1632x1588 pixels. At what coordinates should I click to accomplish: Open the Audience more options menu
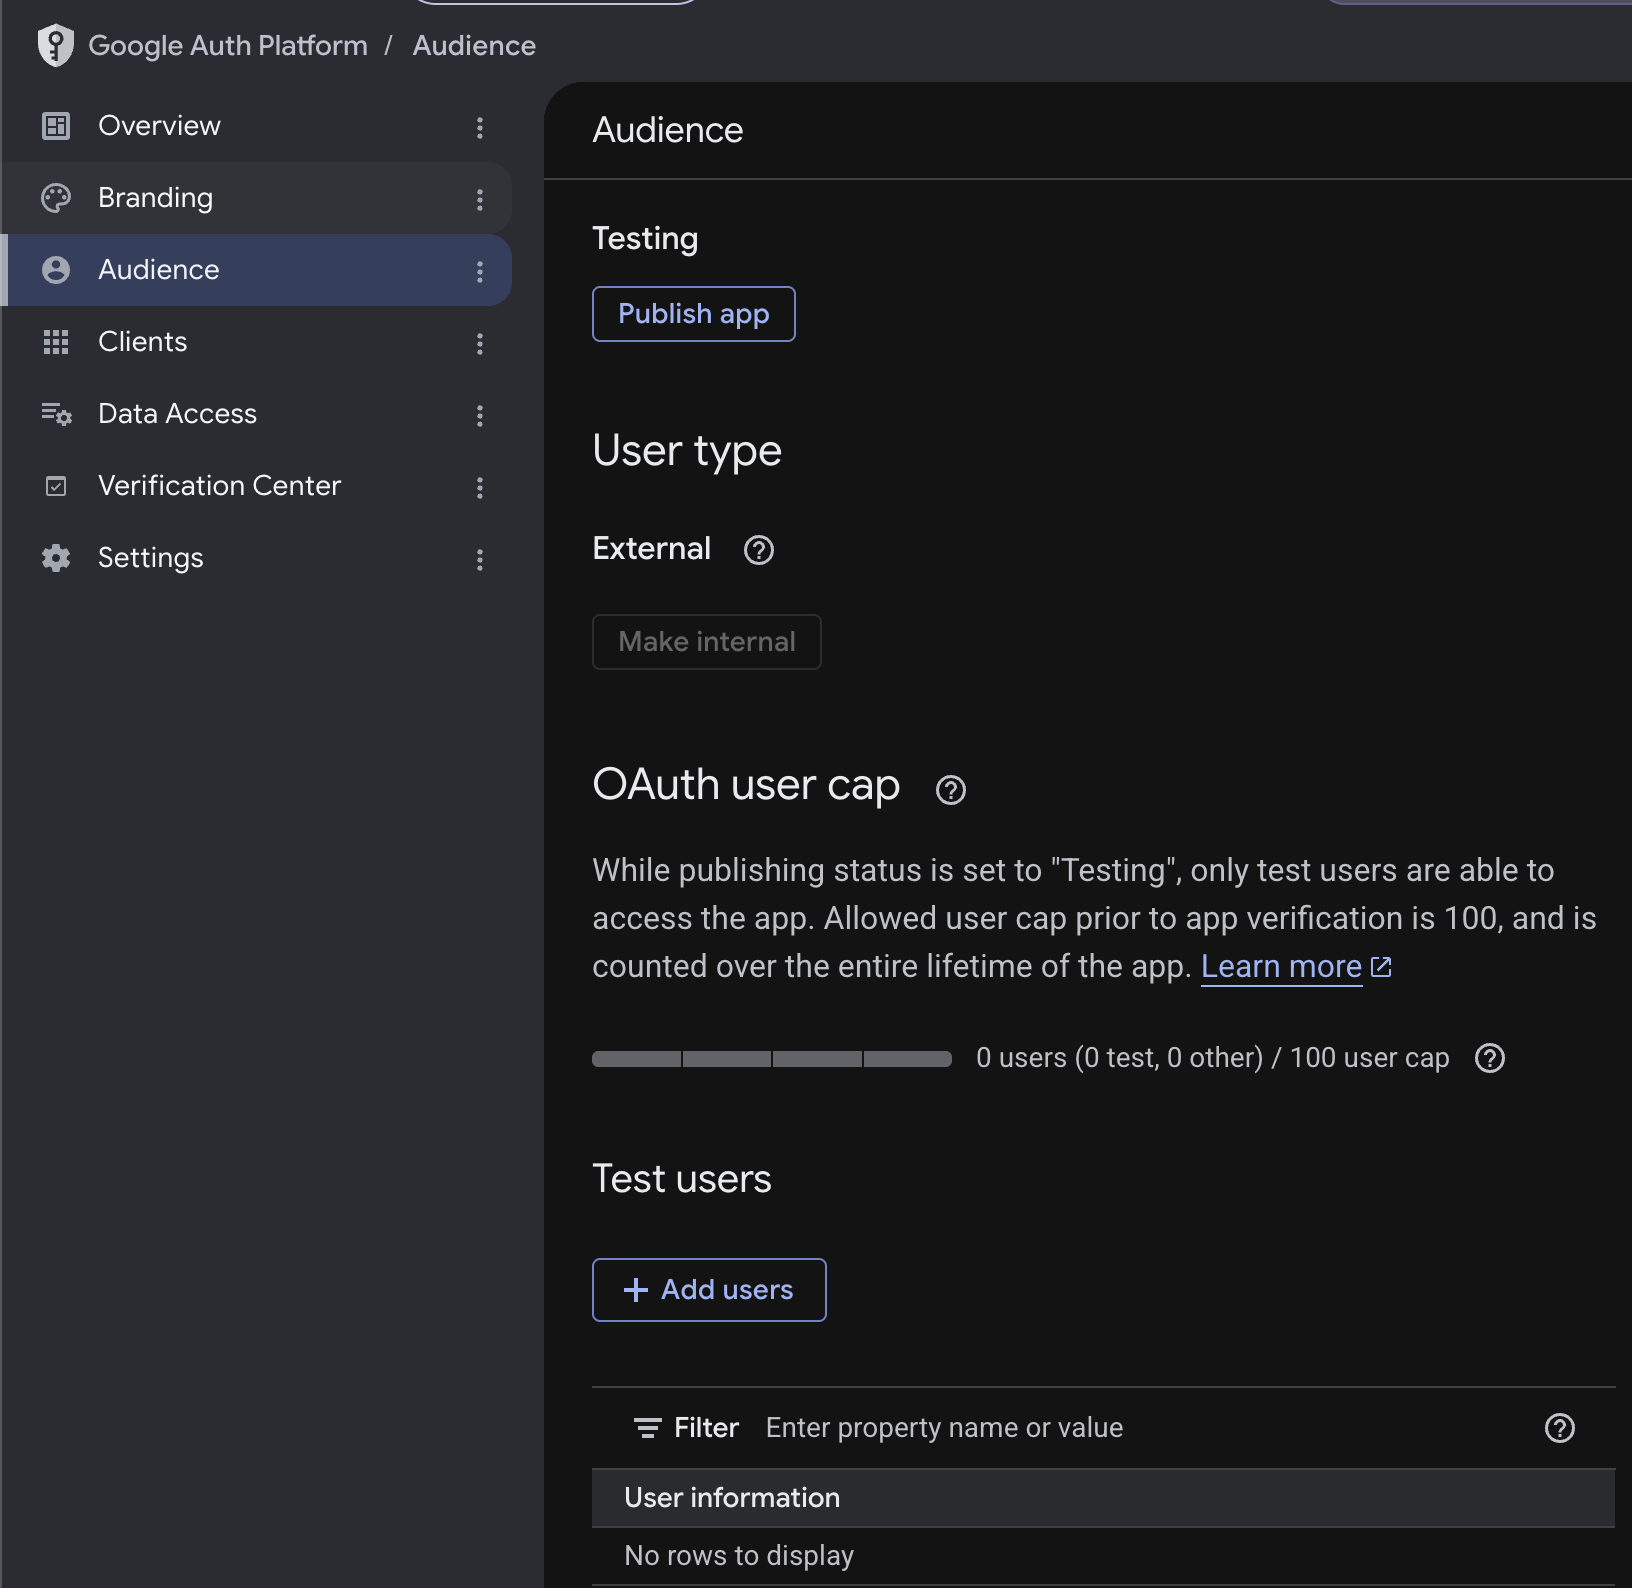pyautogui.click(x=480, y=271)
